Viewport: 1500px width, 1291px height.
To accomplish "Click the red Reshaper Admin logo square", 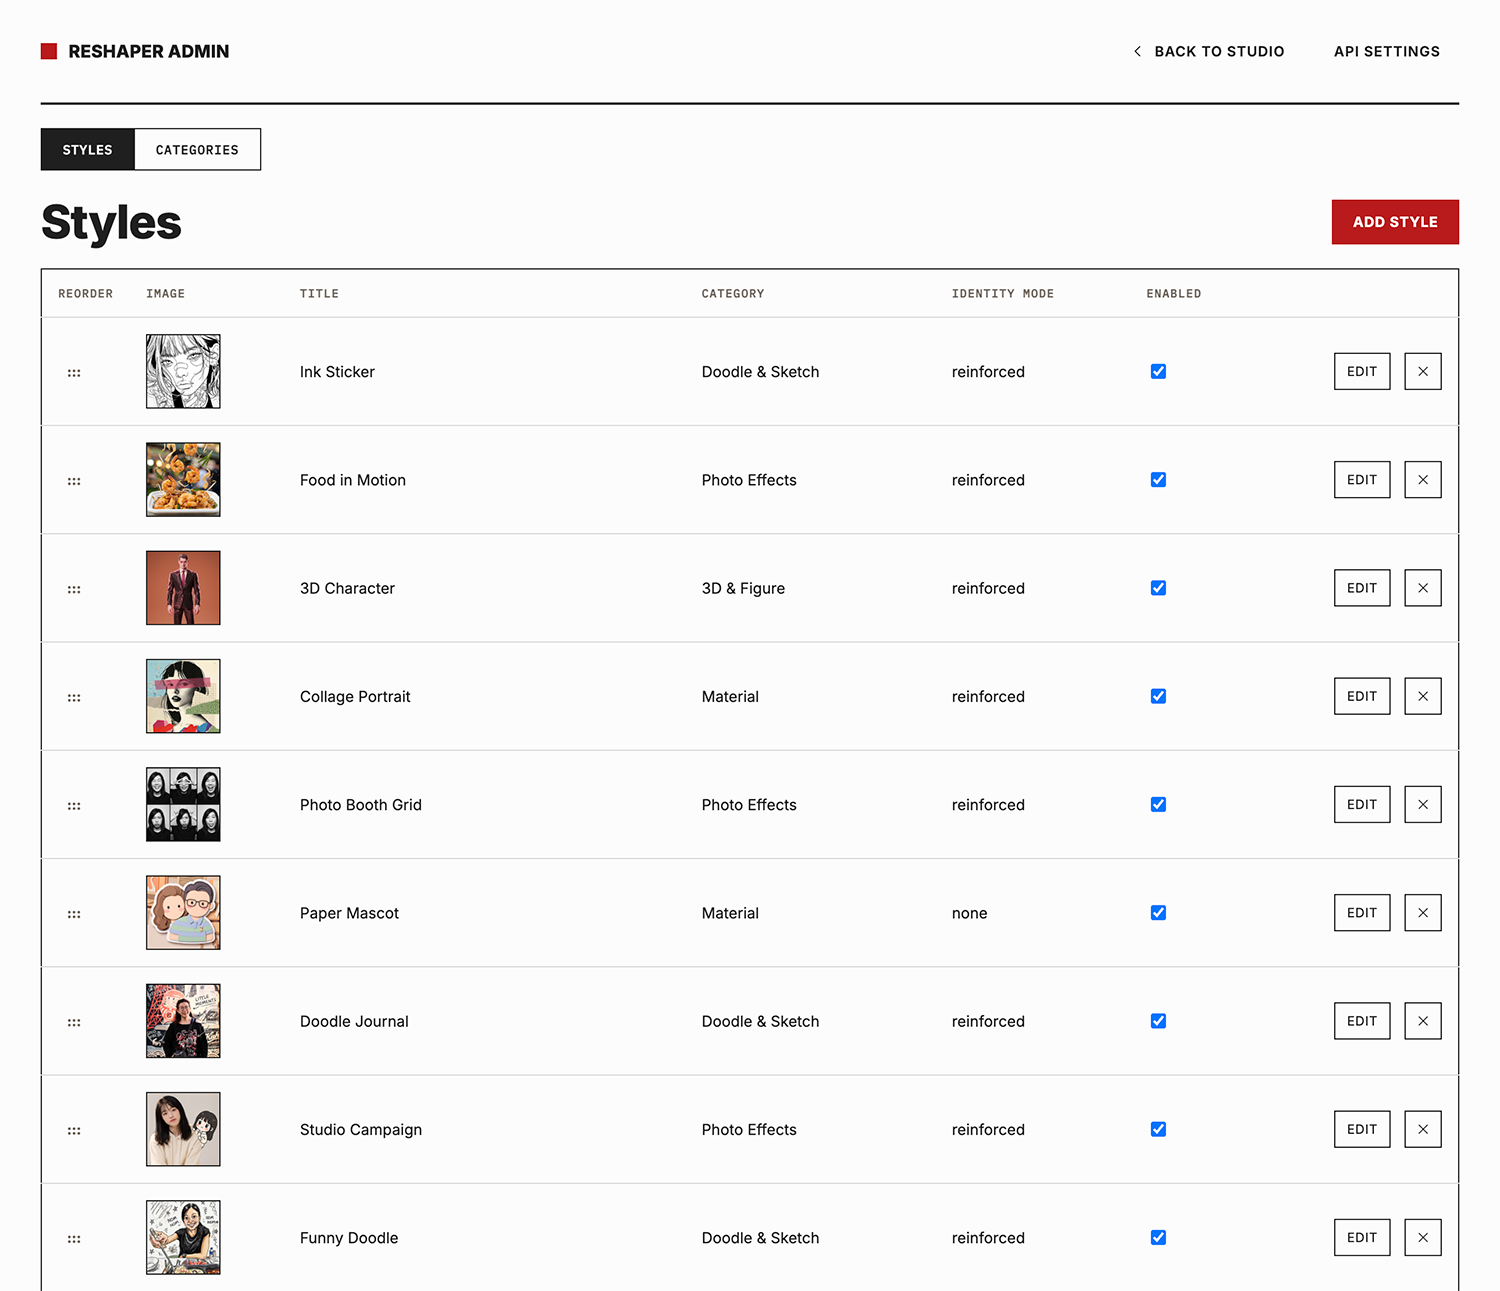I will pyautogui.click(x=49, y=51).
